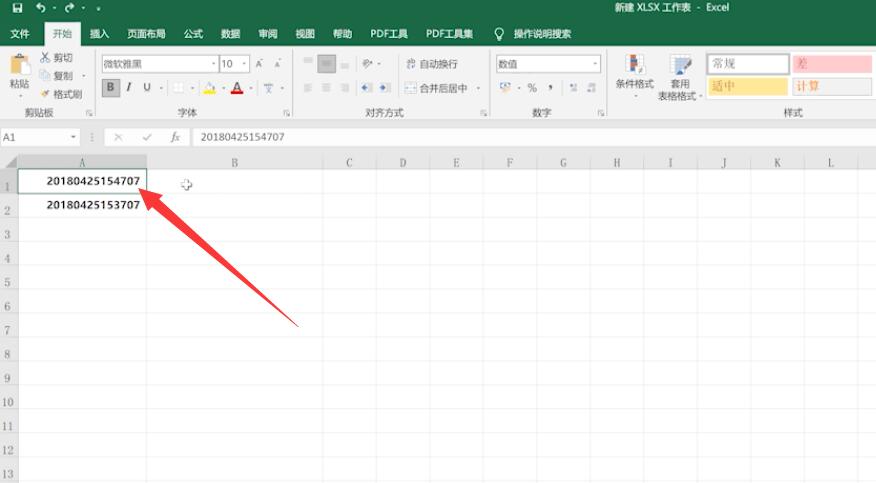The height and width of the screenshot is (483, 876).
Task: Select the 常规 cell style
Action: tap(748, 64)
